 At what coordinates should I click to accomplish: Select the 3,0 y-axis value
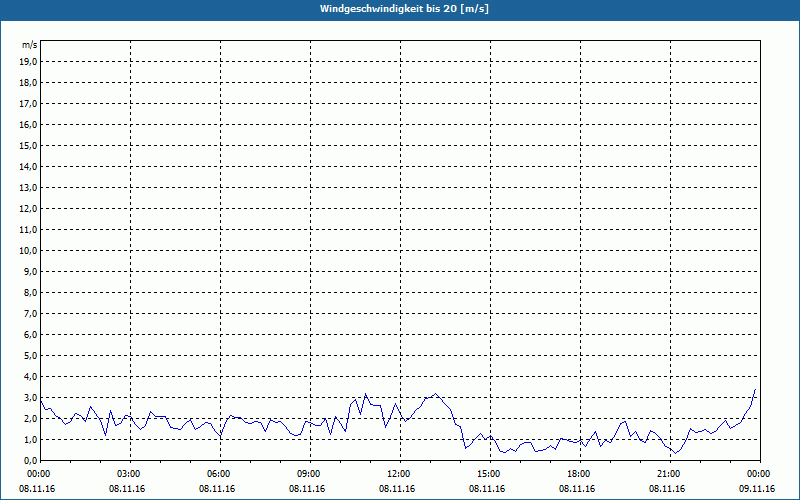click(x=30, y=397)
